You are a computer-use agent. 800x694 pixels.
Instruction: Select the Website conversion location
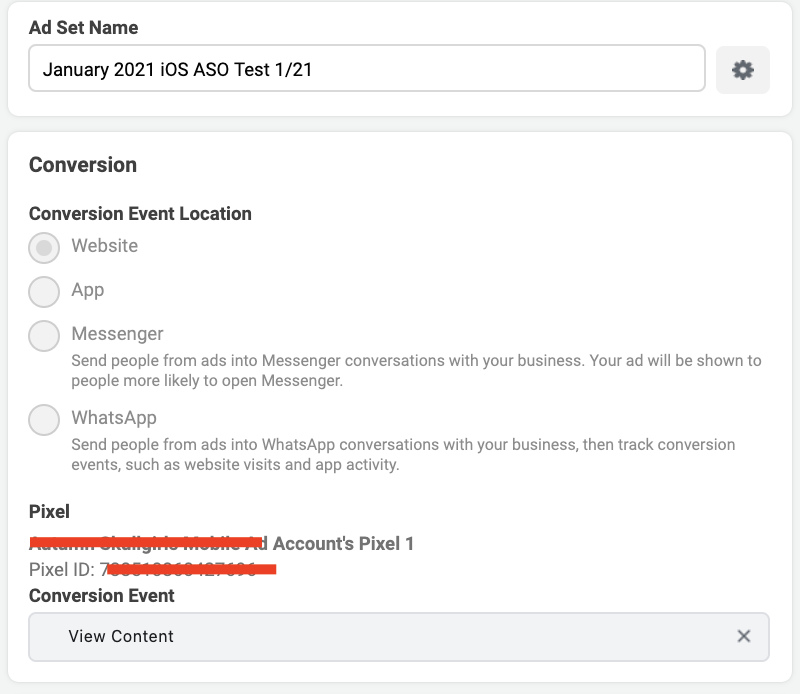[x=44, y=247]
